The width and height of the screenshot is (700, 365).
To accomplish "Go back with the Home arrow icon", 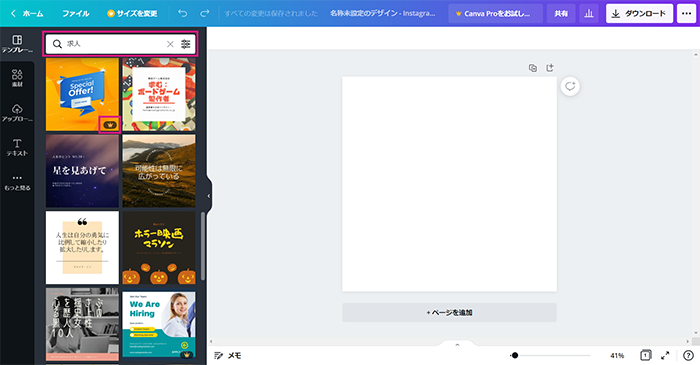I will click(x=13, y=13).
